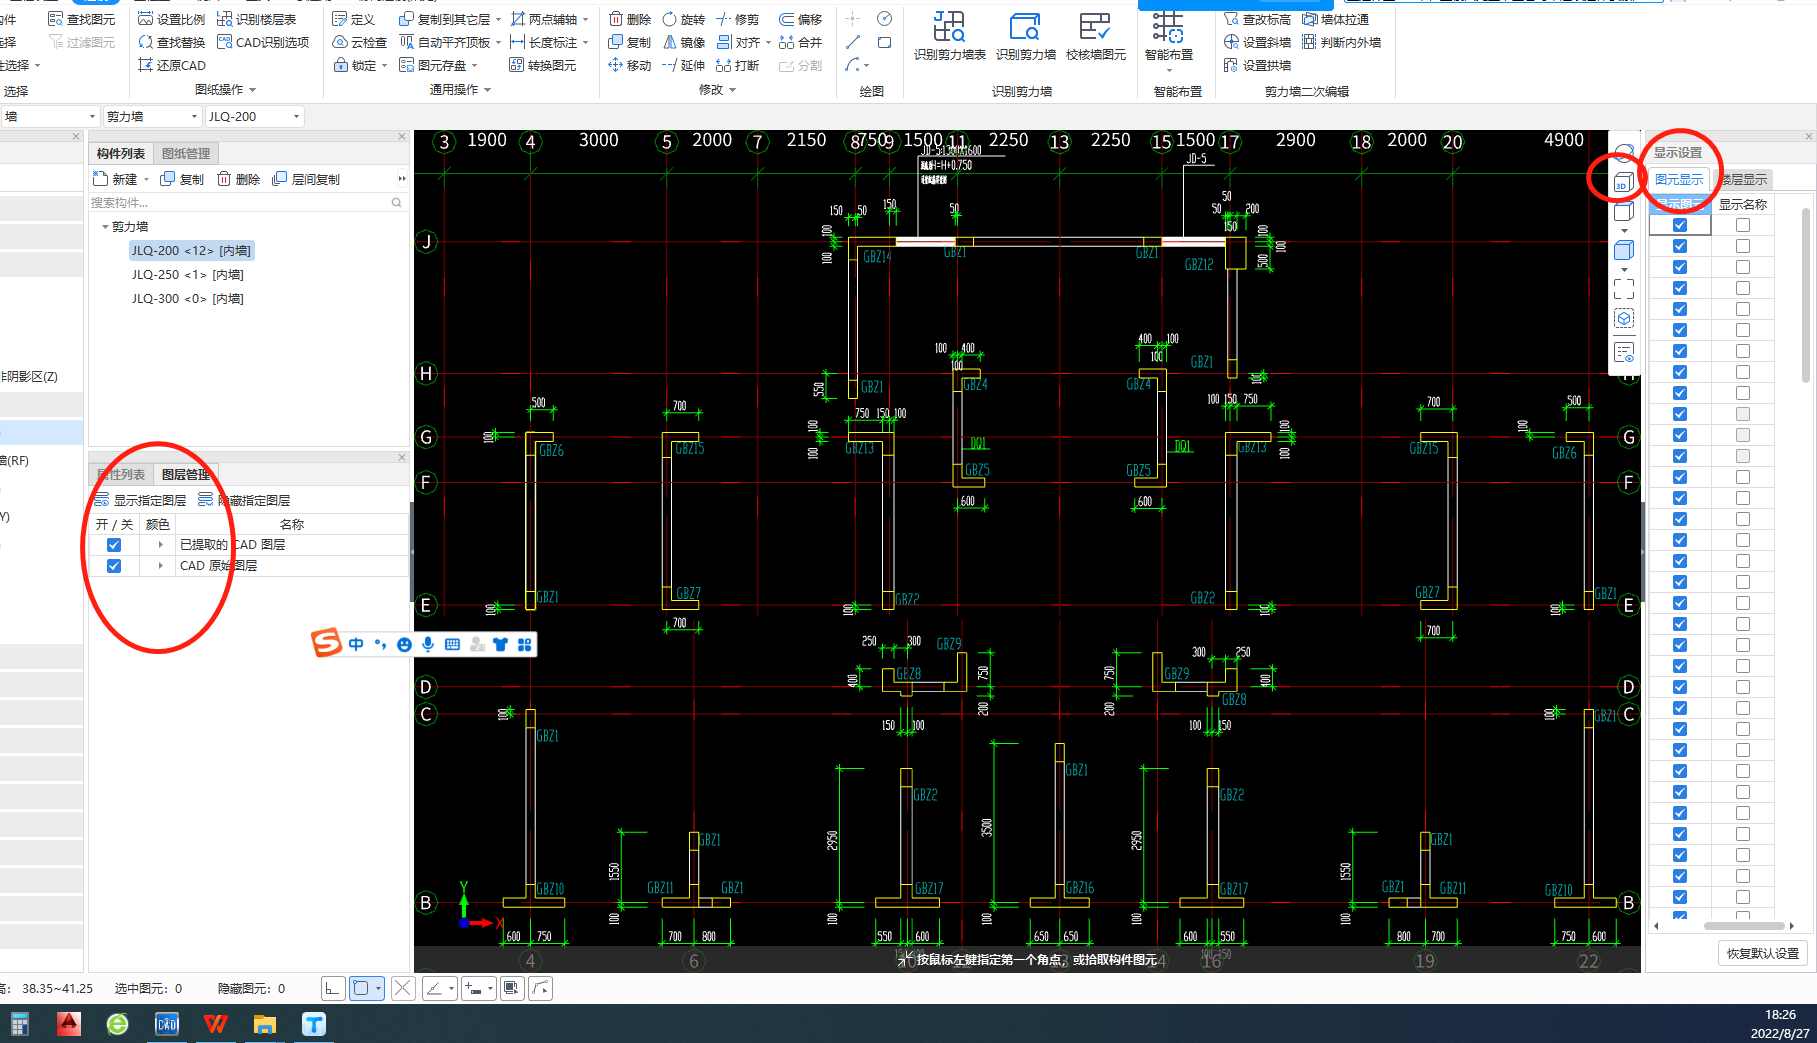Open the display settings list-eye icon
Screen dimensions: 1817x1043
coord(1623,352)
